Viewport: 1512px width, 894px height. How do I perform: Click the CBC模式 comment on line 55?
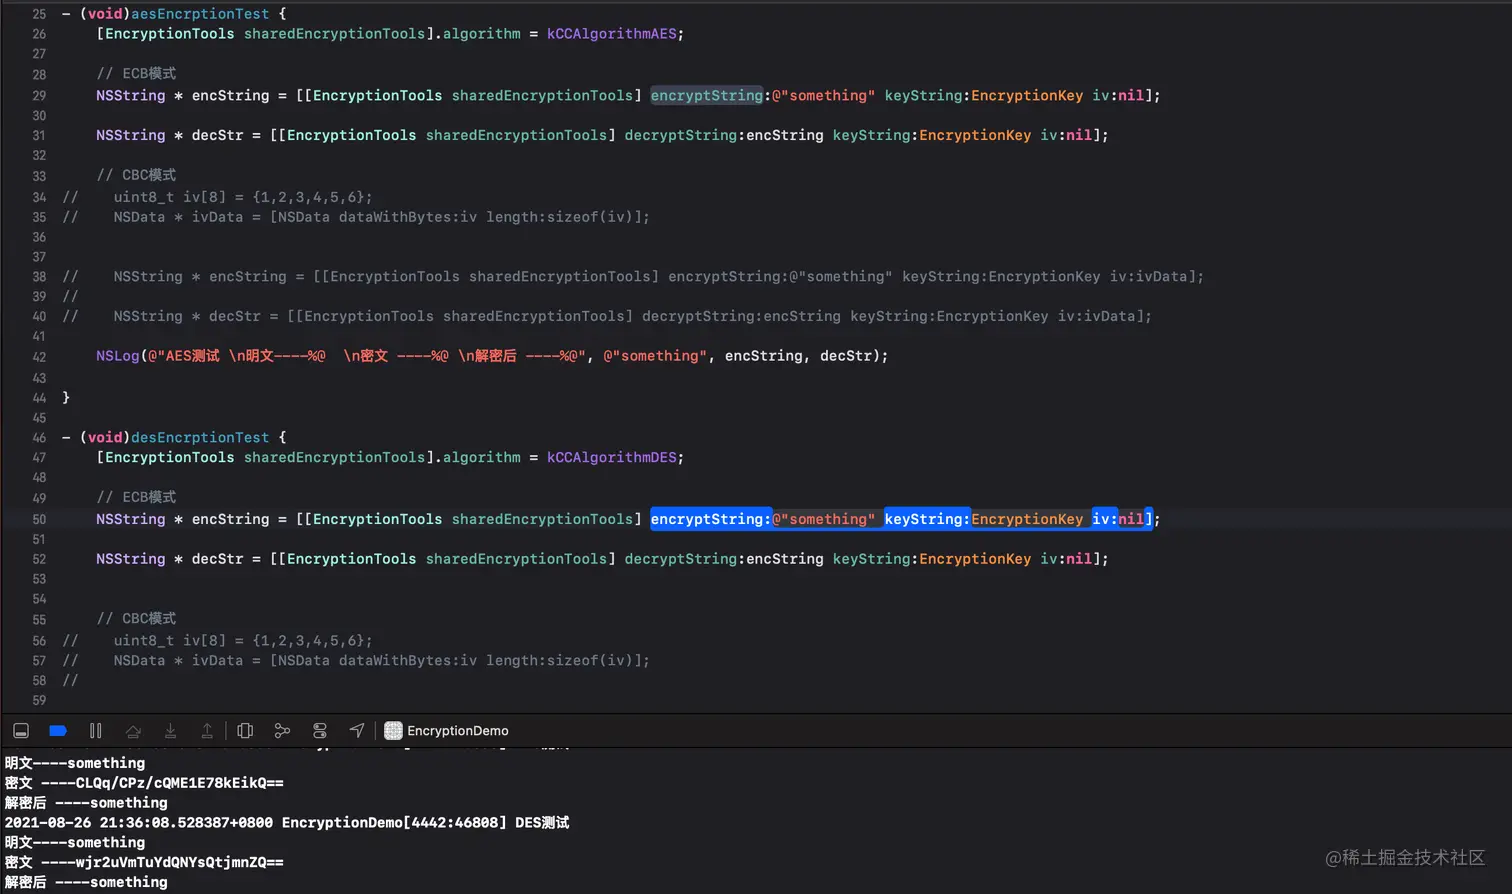pos(136,619)
